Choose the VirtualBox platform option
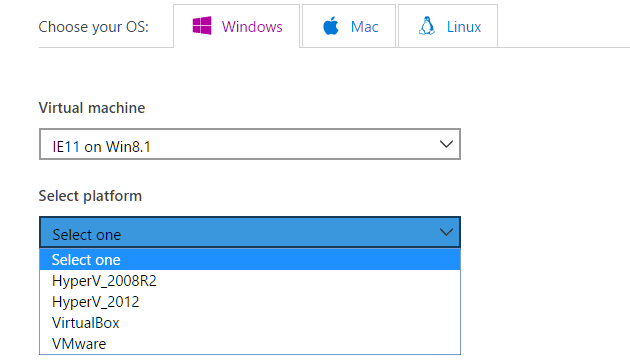 click(x=250, y=323)
